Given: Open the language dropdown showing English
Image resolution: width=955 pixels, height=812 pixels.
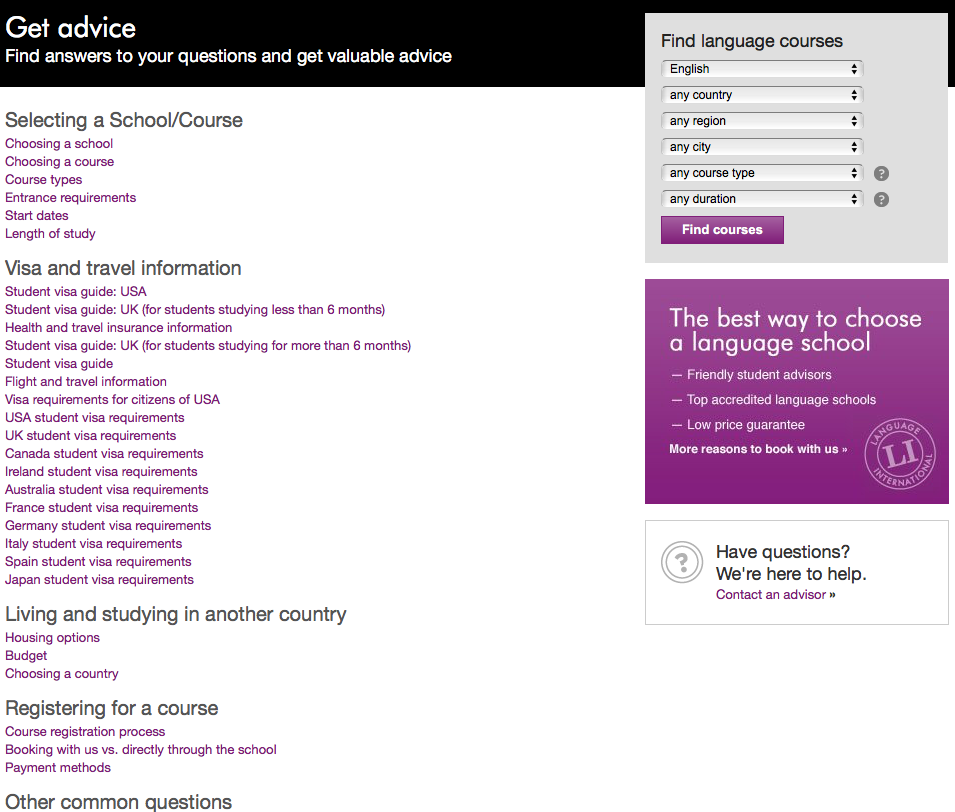Looking at the screenshot, I should pyautogui.click(x=761, y=69).
